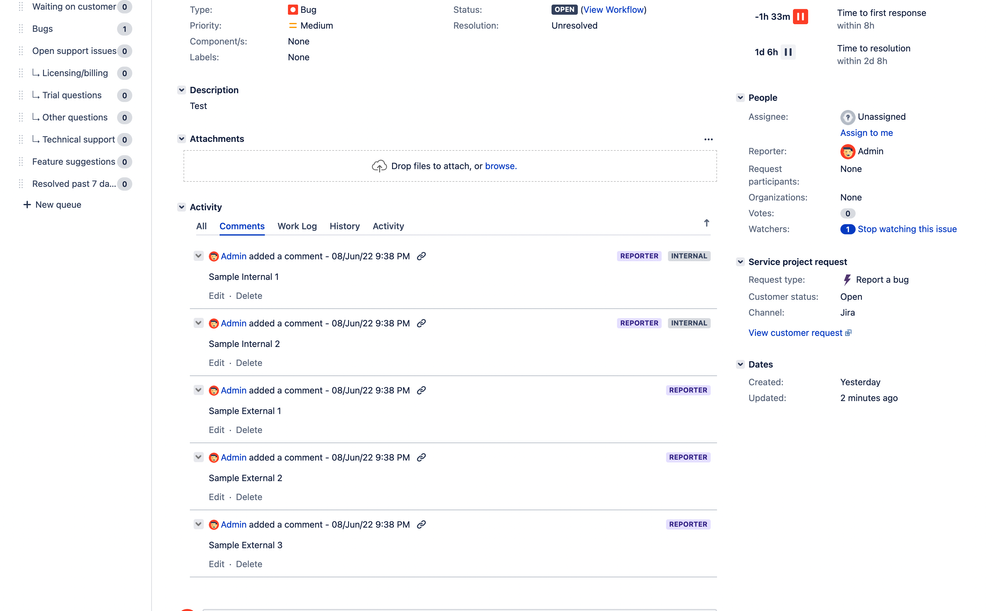
Task: Click the Admin reporter avatar in People
Action: pos(847,151)
